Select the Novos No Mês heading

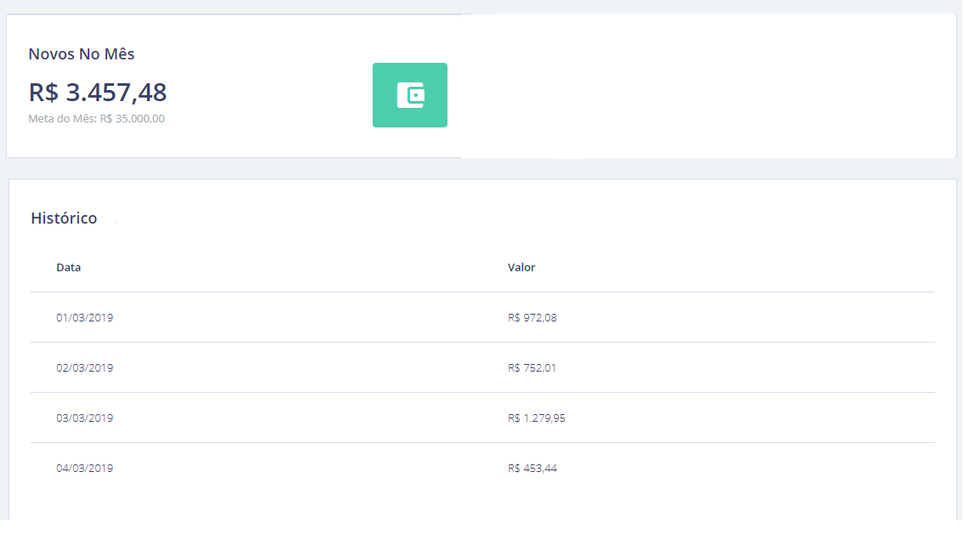click(81, 54)
